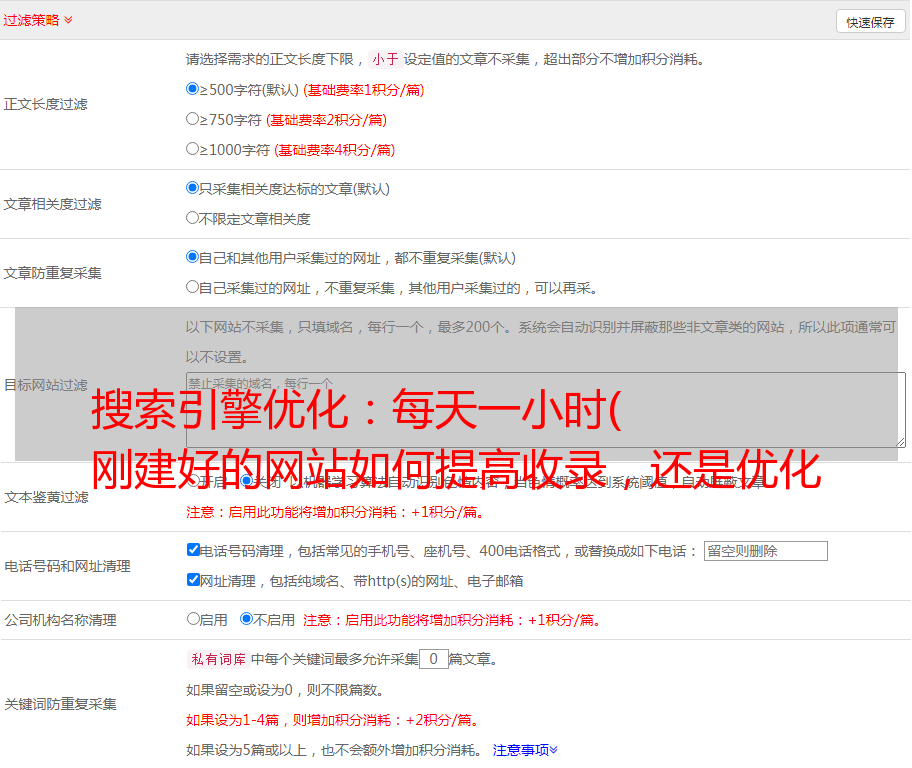Screen dimensions: 912x768
Task: Click the 文章相关度过滤 row label
Action: point(52,204)
